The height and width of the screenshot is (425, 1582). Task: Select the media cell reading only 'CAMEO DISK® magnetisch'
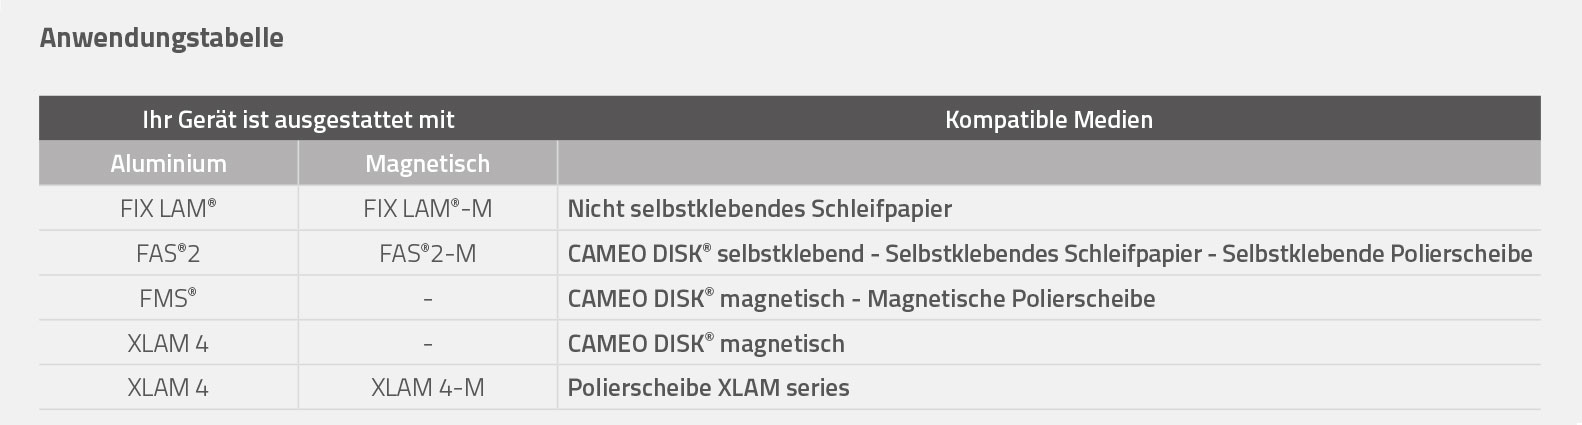point(705,343)
